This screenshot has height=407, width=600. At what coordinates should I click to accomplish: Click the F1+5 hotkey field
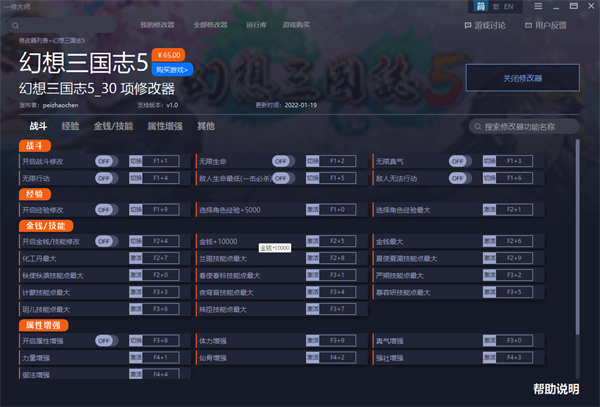coord(337,178)
